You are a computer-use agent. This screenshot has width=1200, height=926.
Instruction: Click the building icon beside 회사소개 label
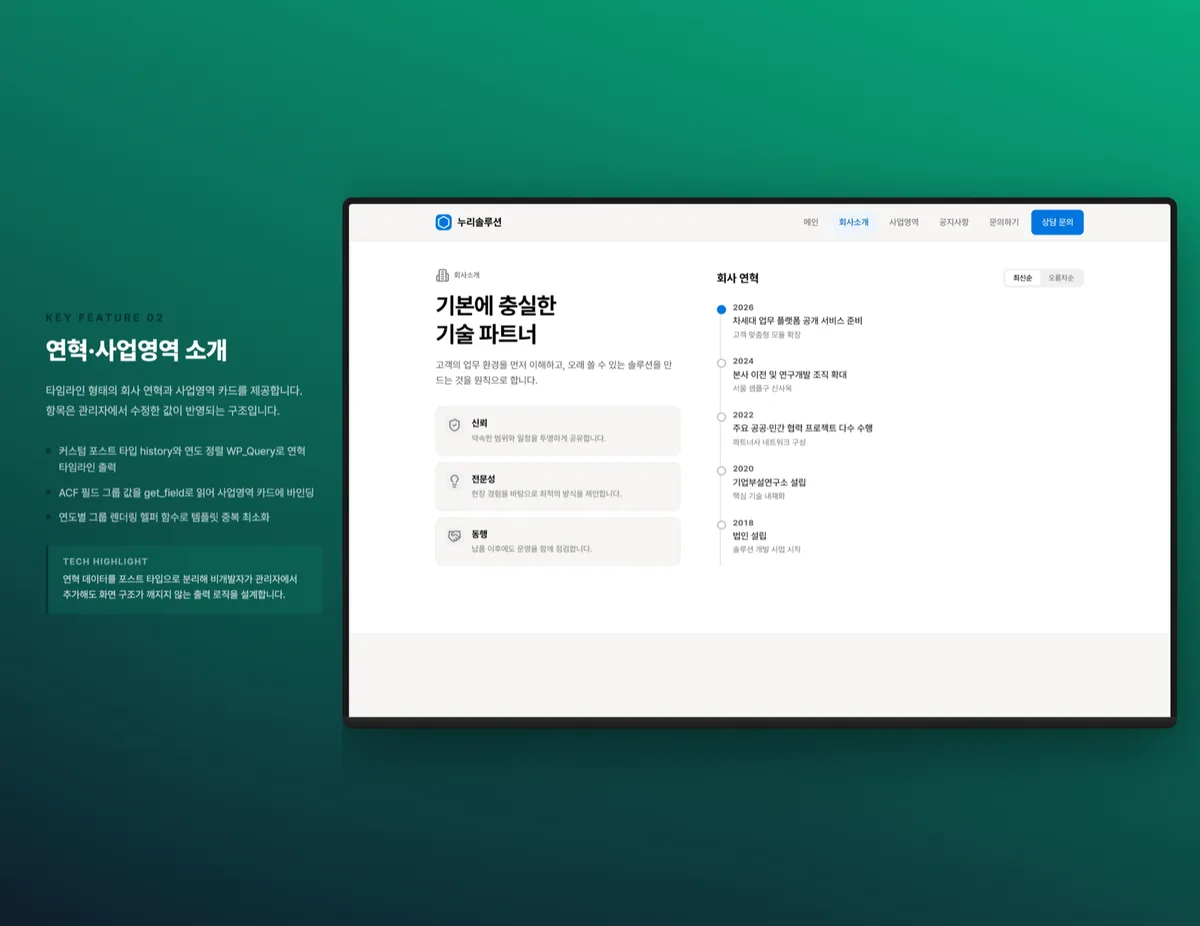click(443, 275)
